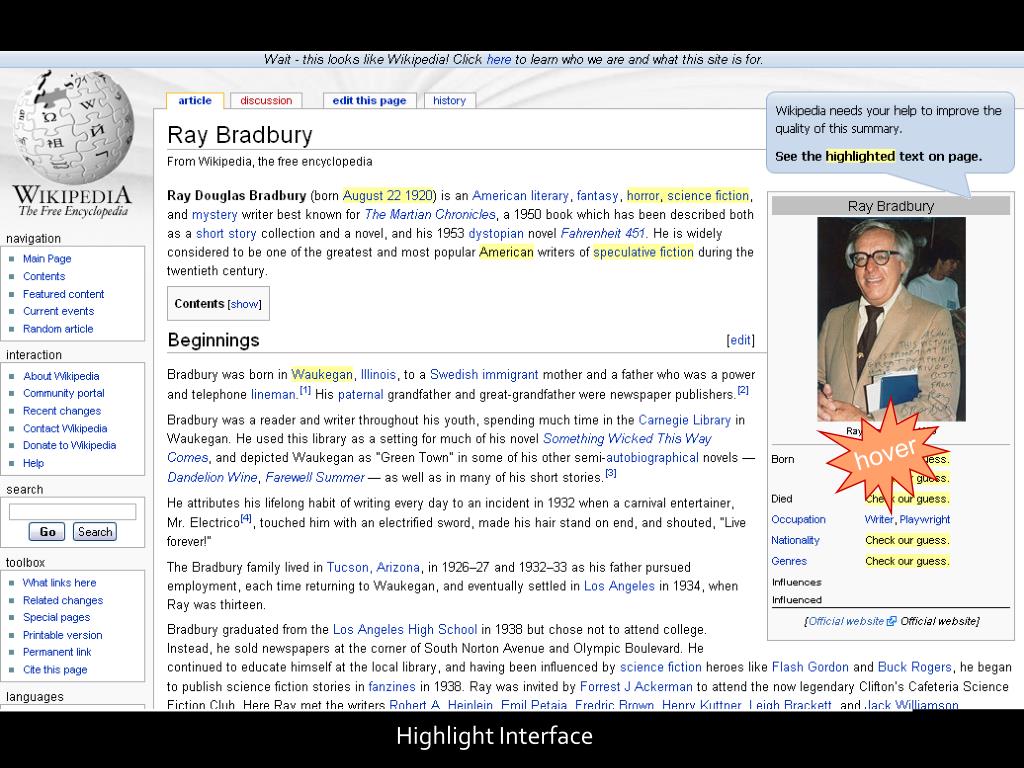Open the Flash Gordon link
This screenshot has width=1024, height=768.
(810, 667)
